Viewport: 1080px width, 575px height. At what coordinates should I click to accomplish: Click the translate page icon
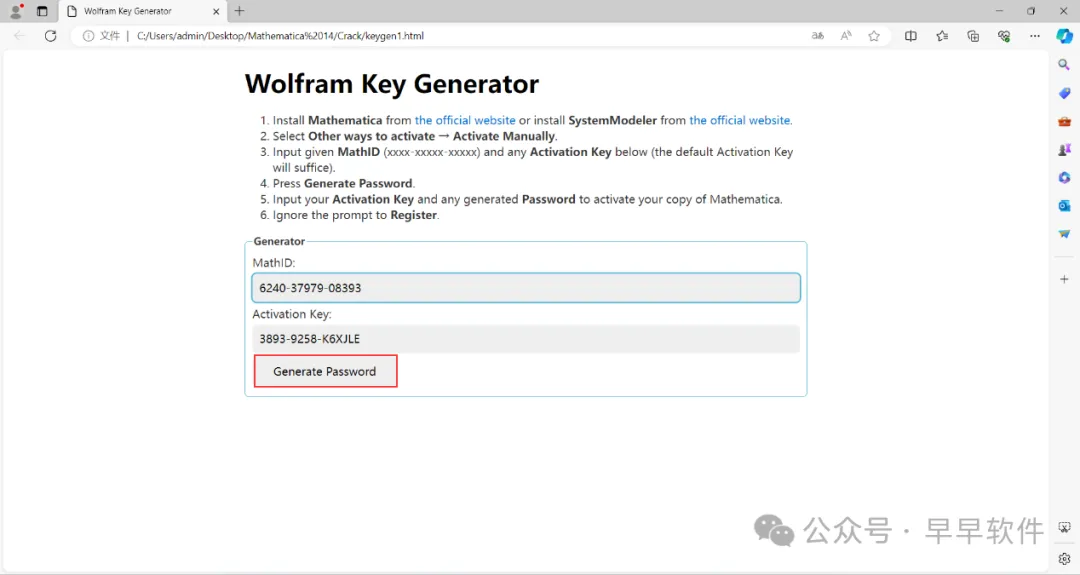818,36
